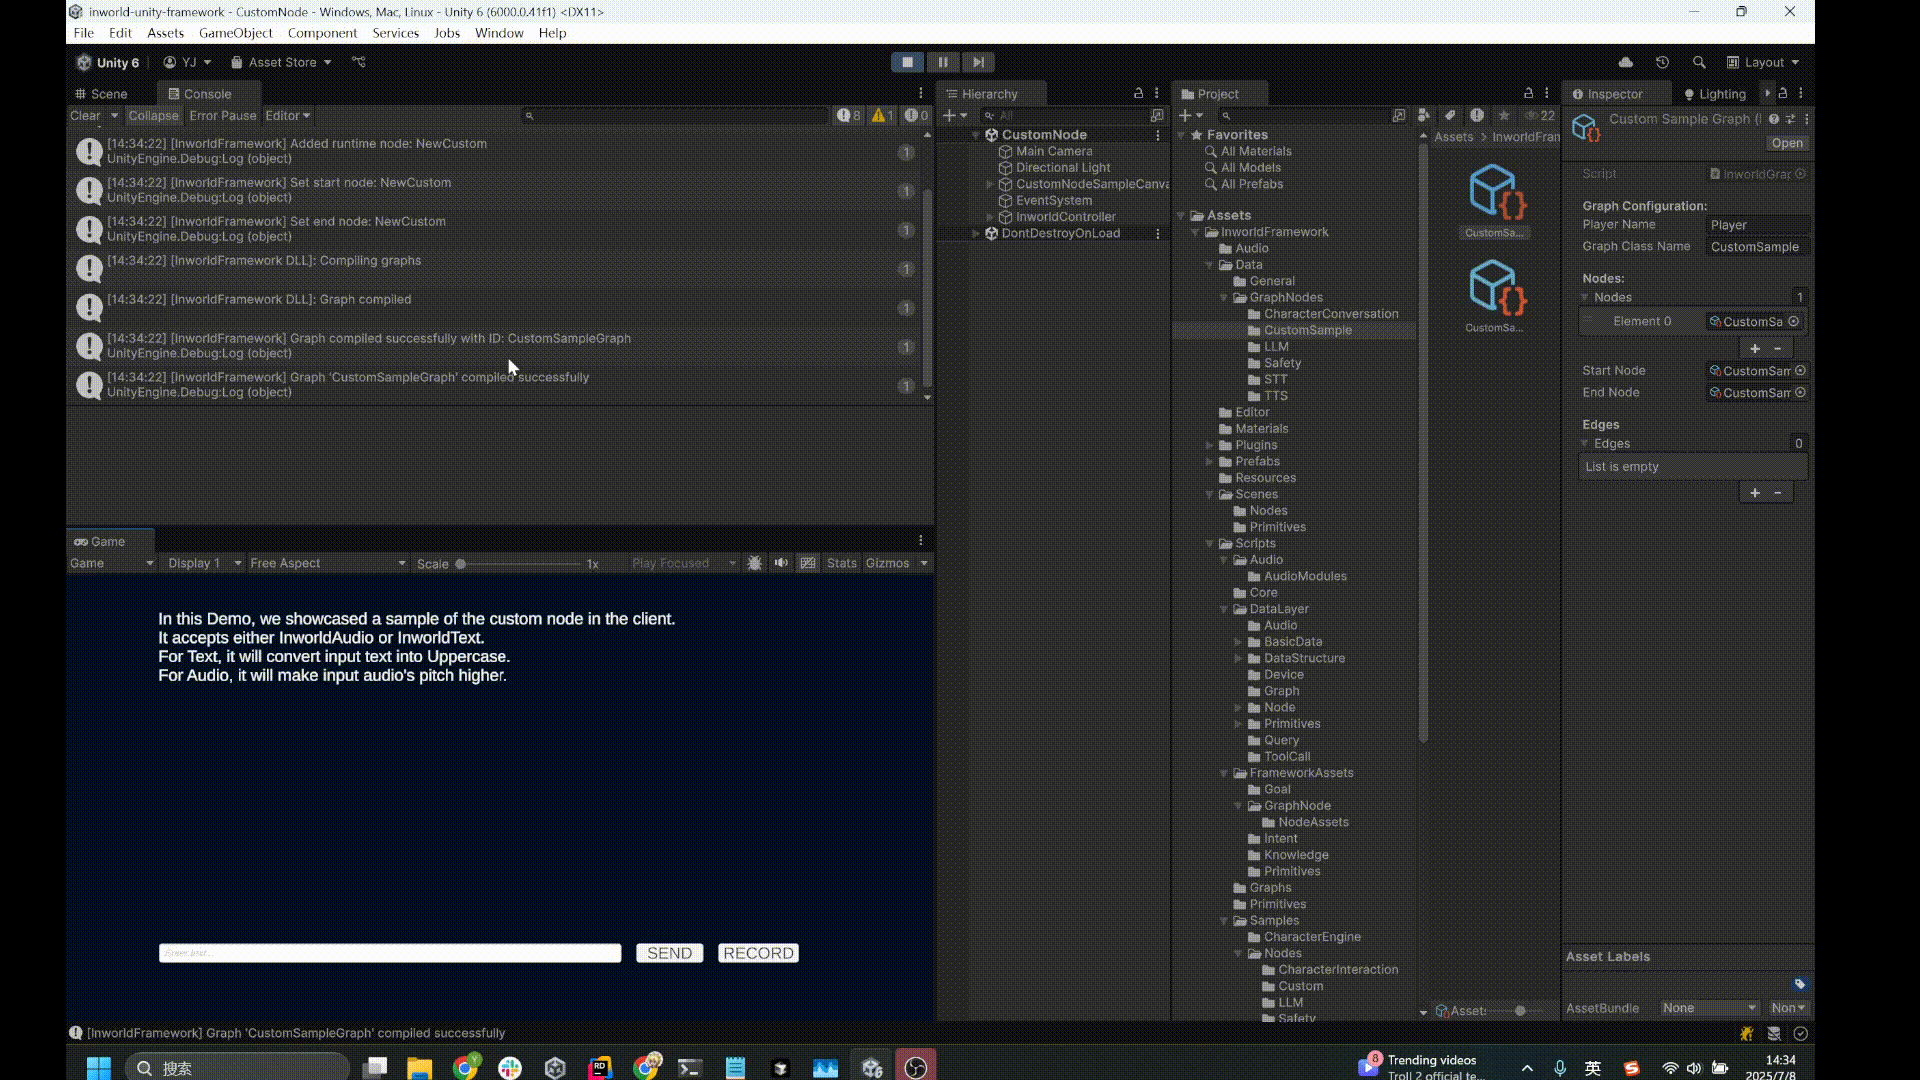The width and height of the screenshot is (1920, 1080).
Task: Mute audio in Game view
Action: 781,563
